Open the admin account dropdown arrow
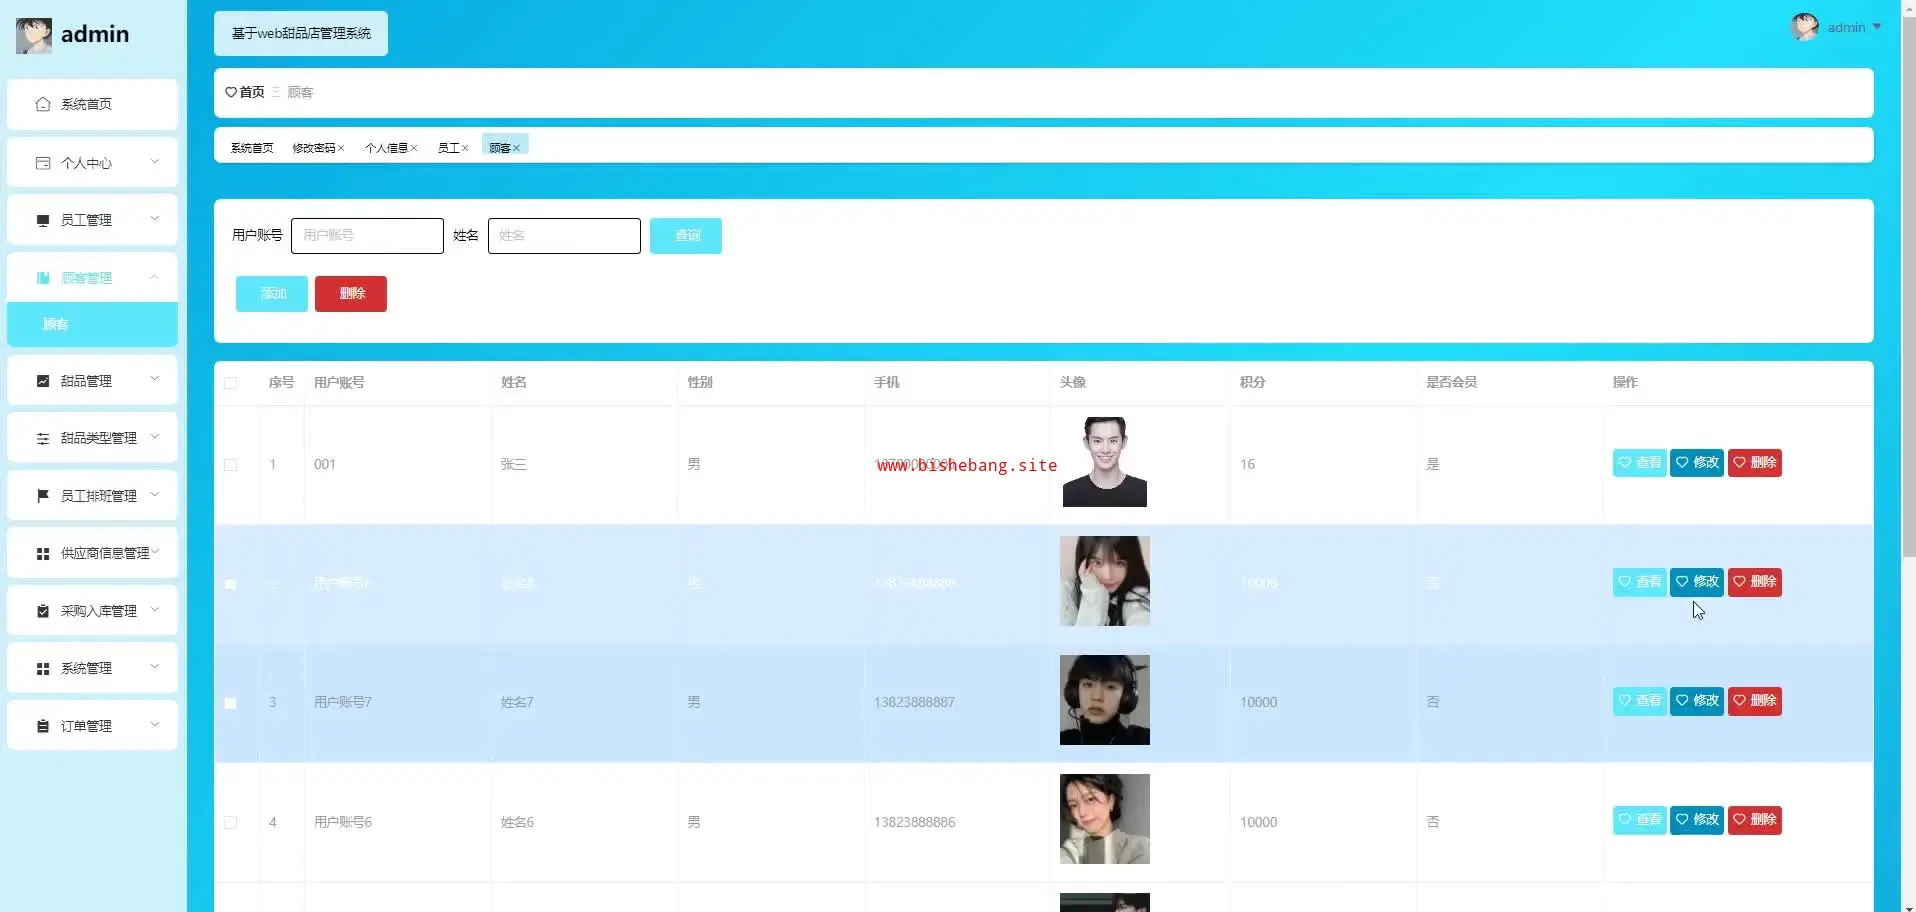The height and width of the screenshot is (912, 1916). click(x=1876, y=27)
